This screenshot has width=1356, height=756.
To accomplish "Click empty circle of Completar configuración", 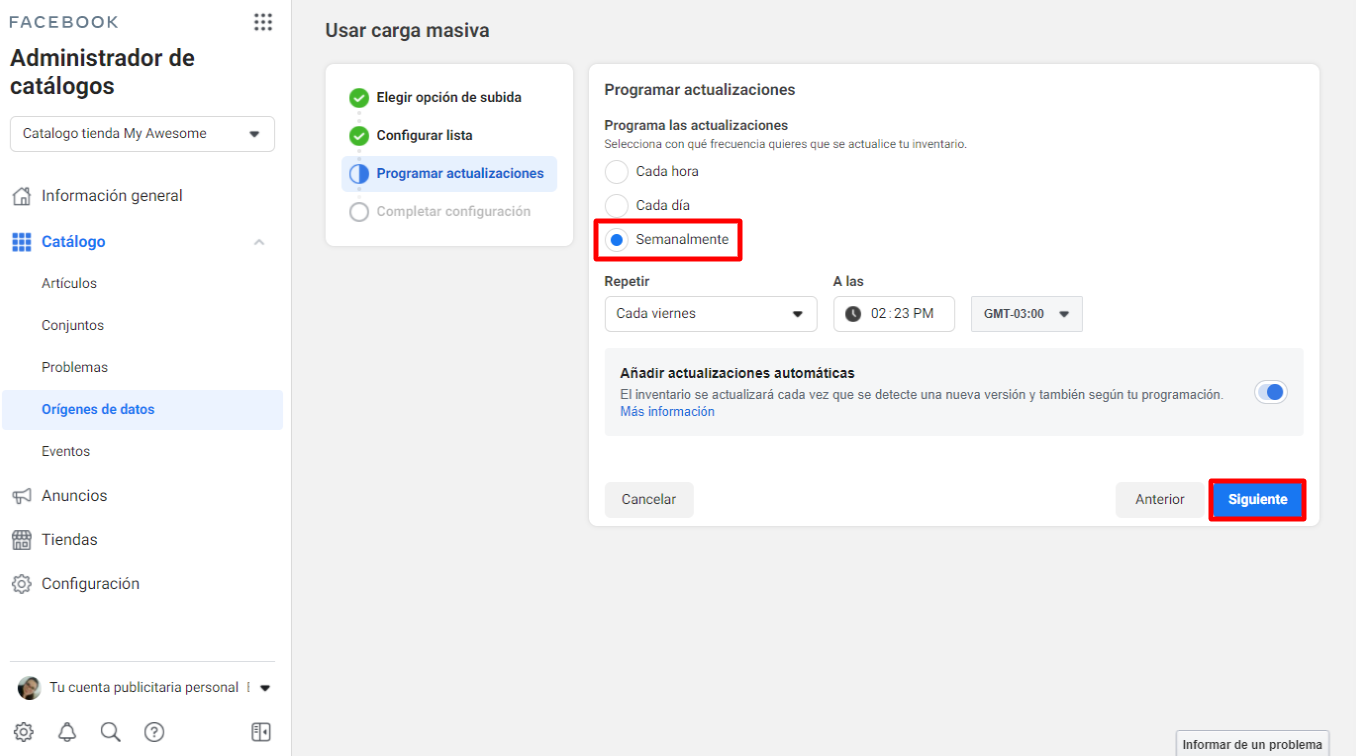I will pos(359,212).
